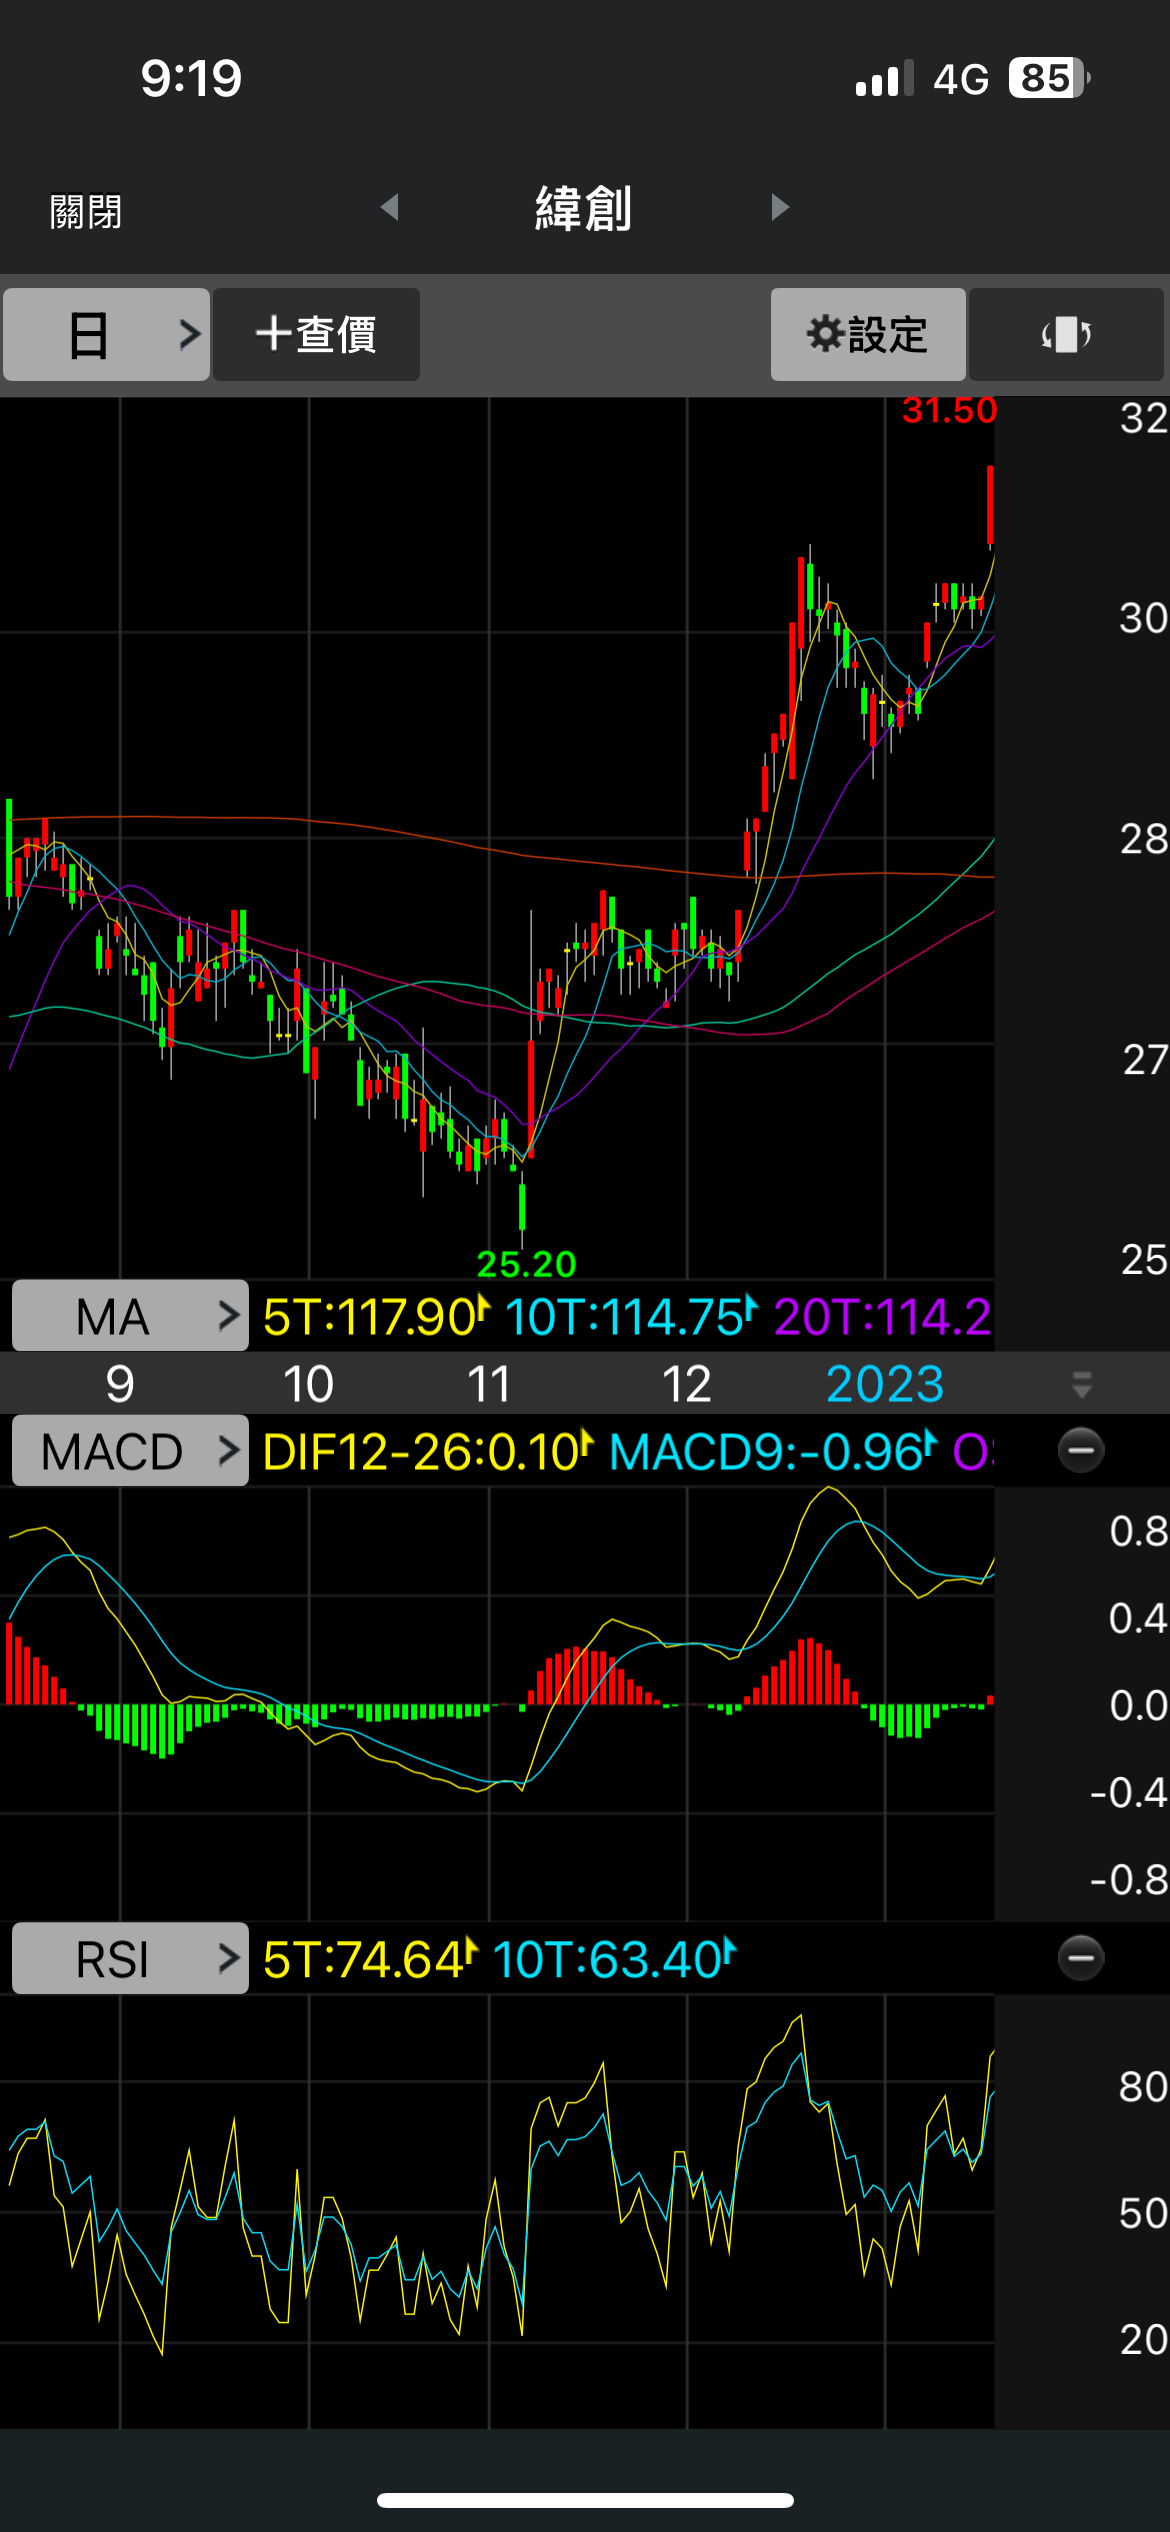
Task: Tap the 25.20 low price label
Action: click(x=526, y=1264)
